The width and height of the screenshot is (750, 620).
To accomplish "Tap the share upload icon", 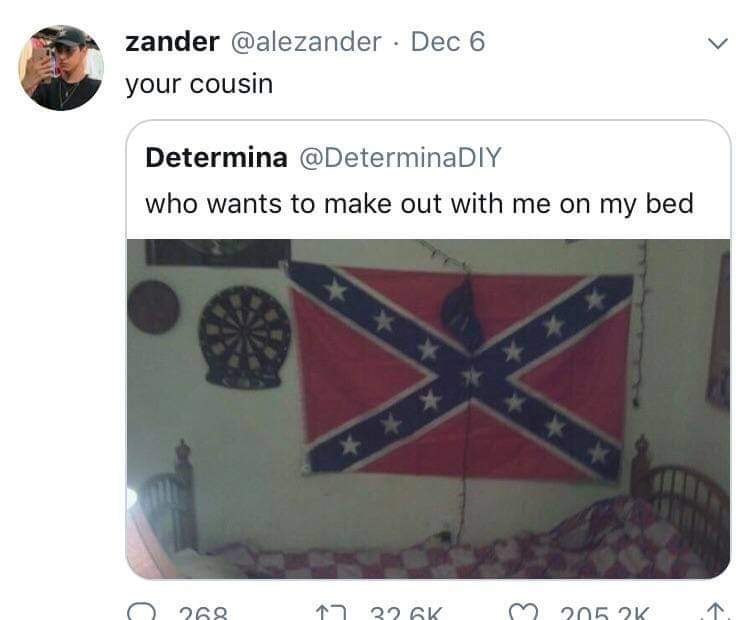I will coord(716,612).
